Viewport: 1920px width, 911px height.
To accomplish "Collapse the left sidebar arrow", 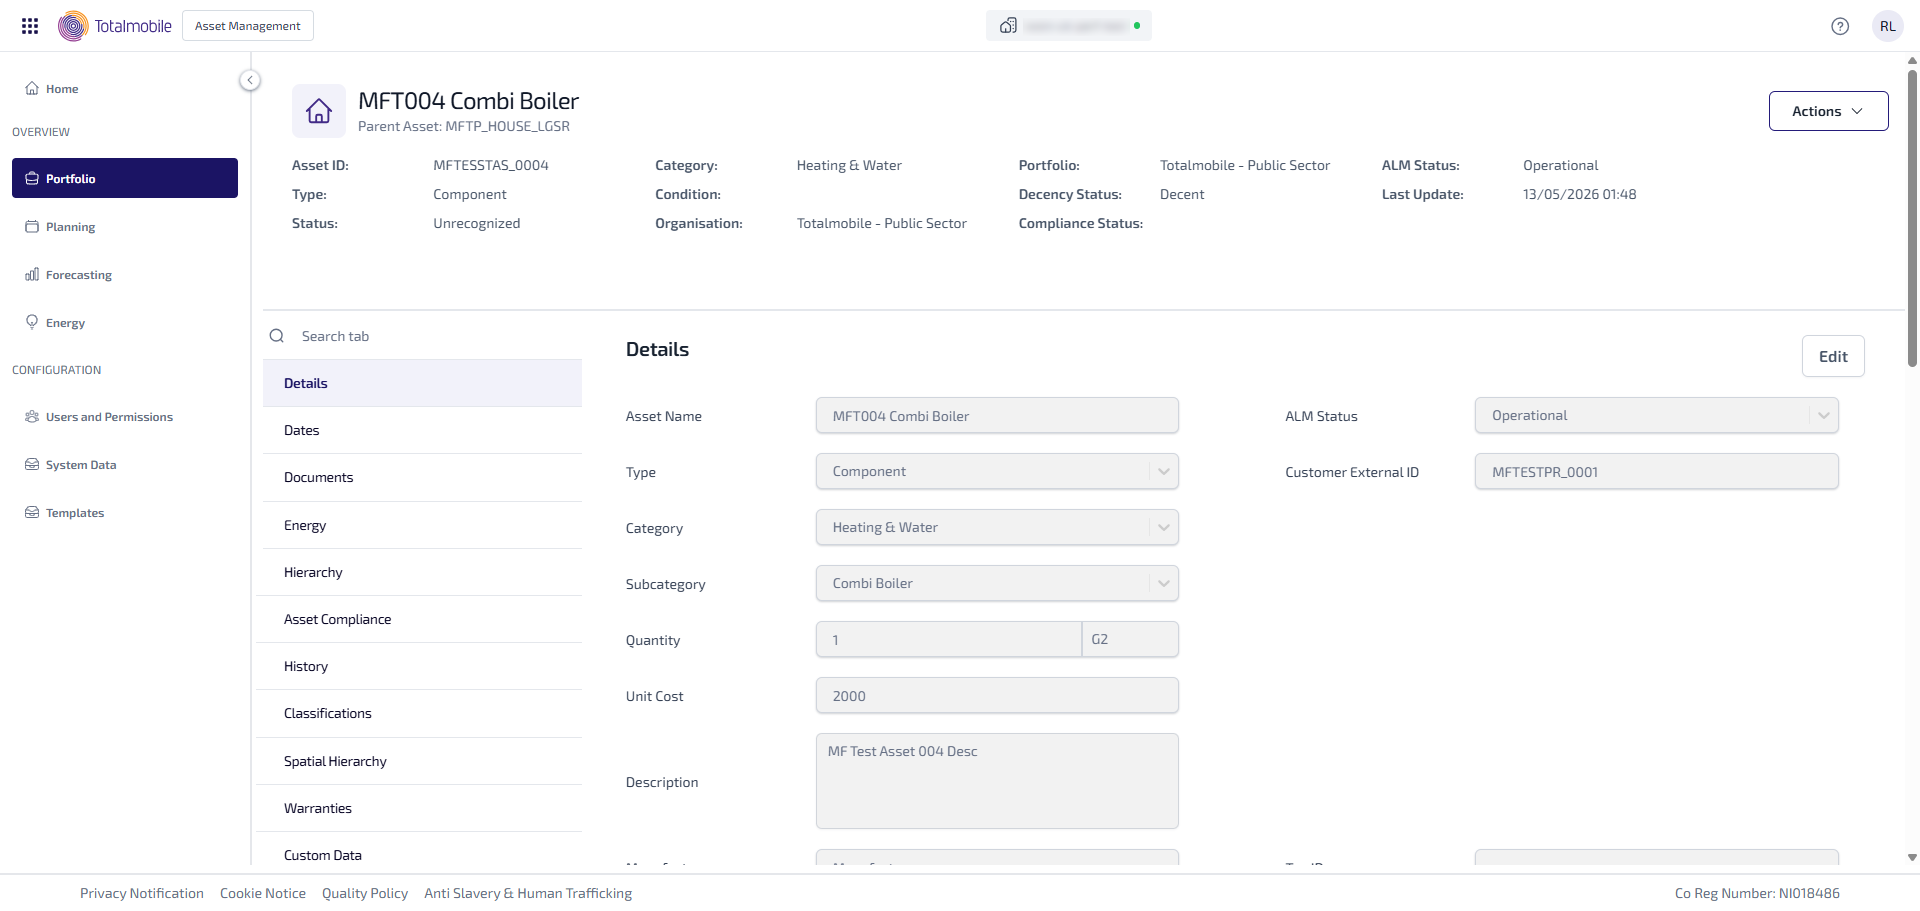I will coord(250,80).
